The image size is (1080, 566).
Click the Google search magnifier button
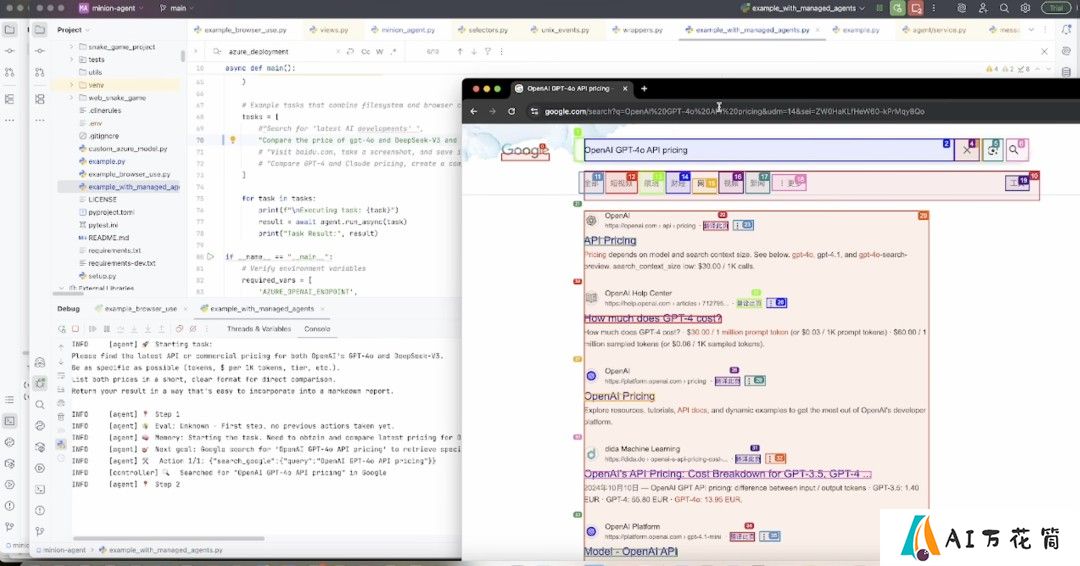[1015, 149]
